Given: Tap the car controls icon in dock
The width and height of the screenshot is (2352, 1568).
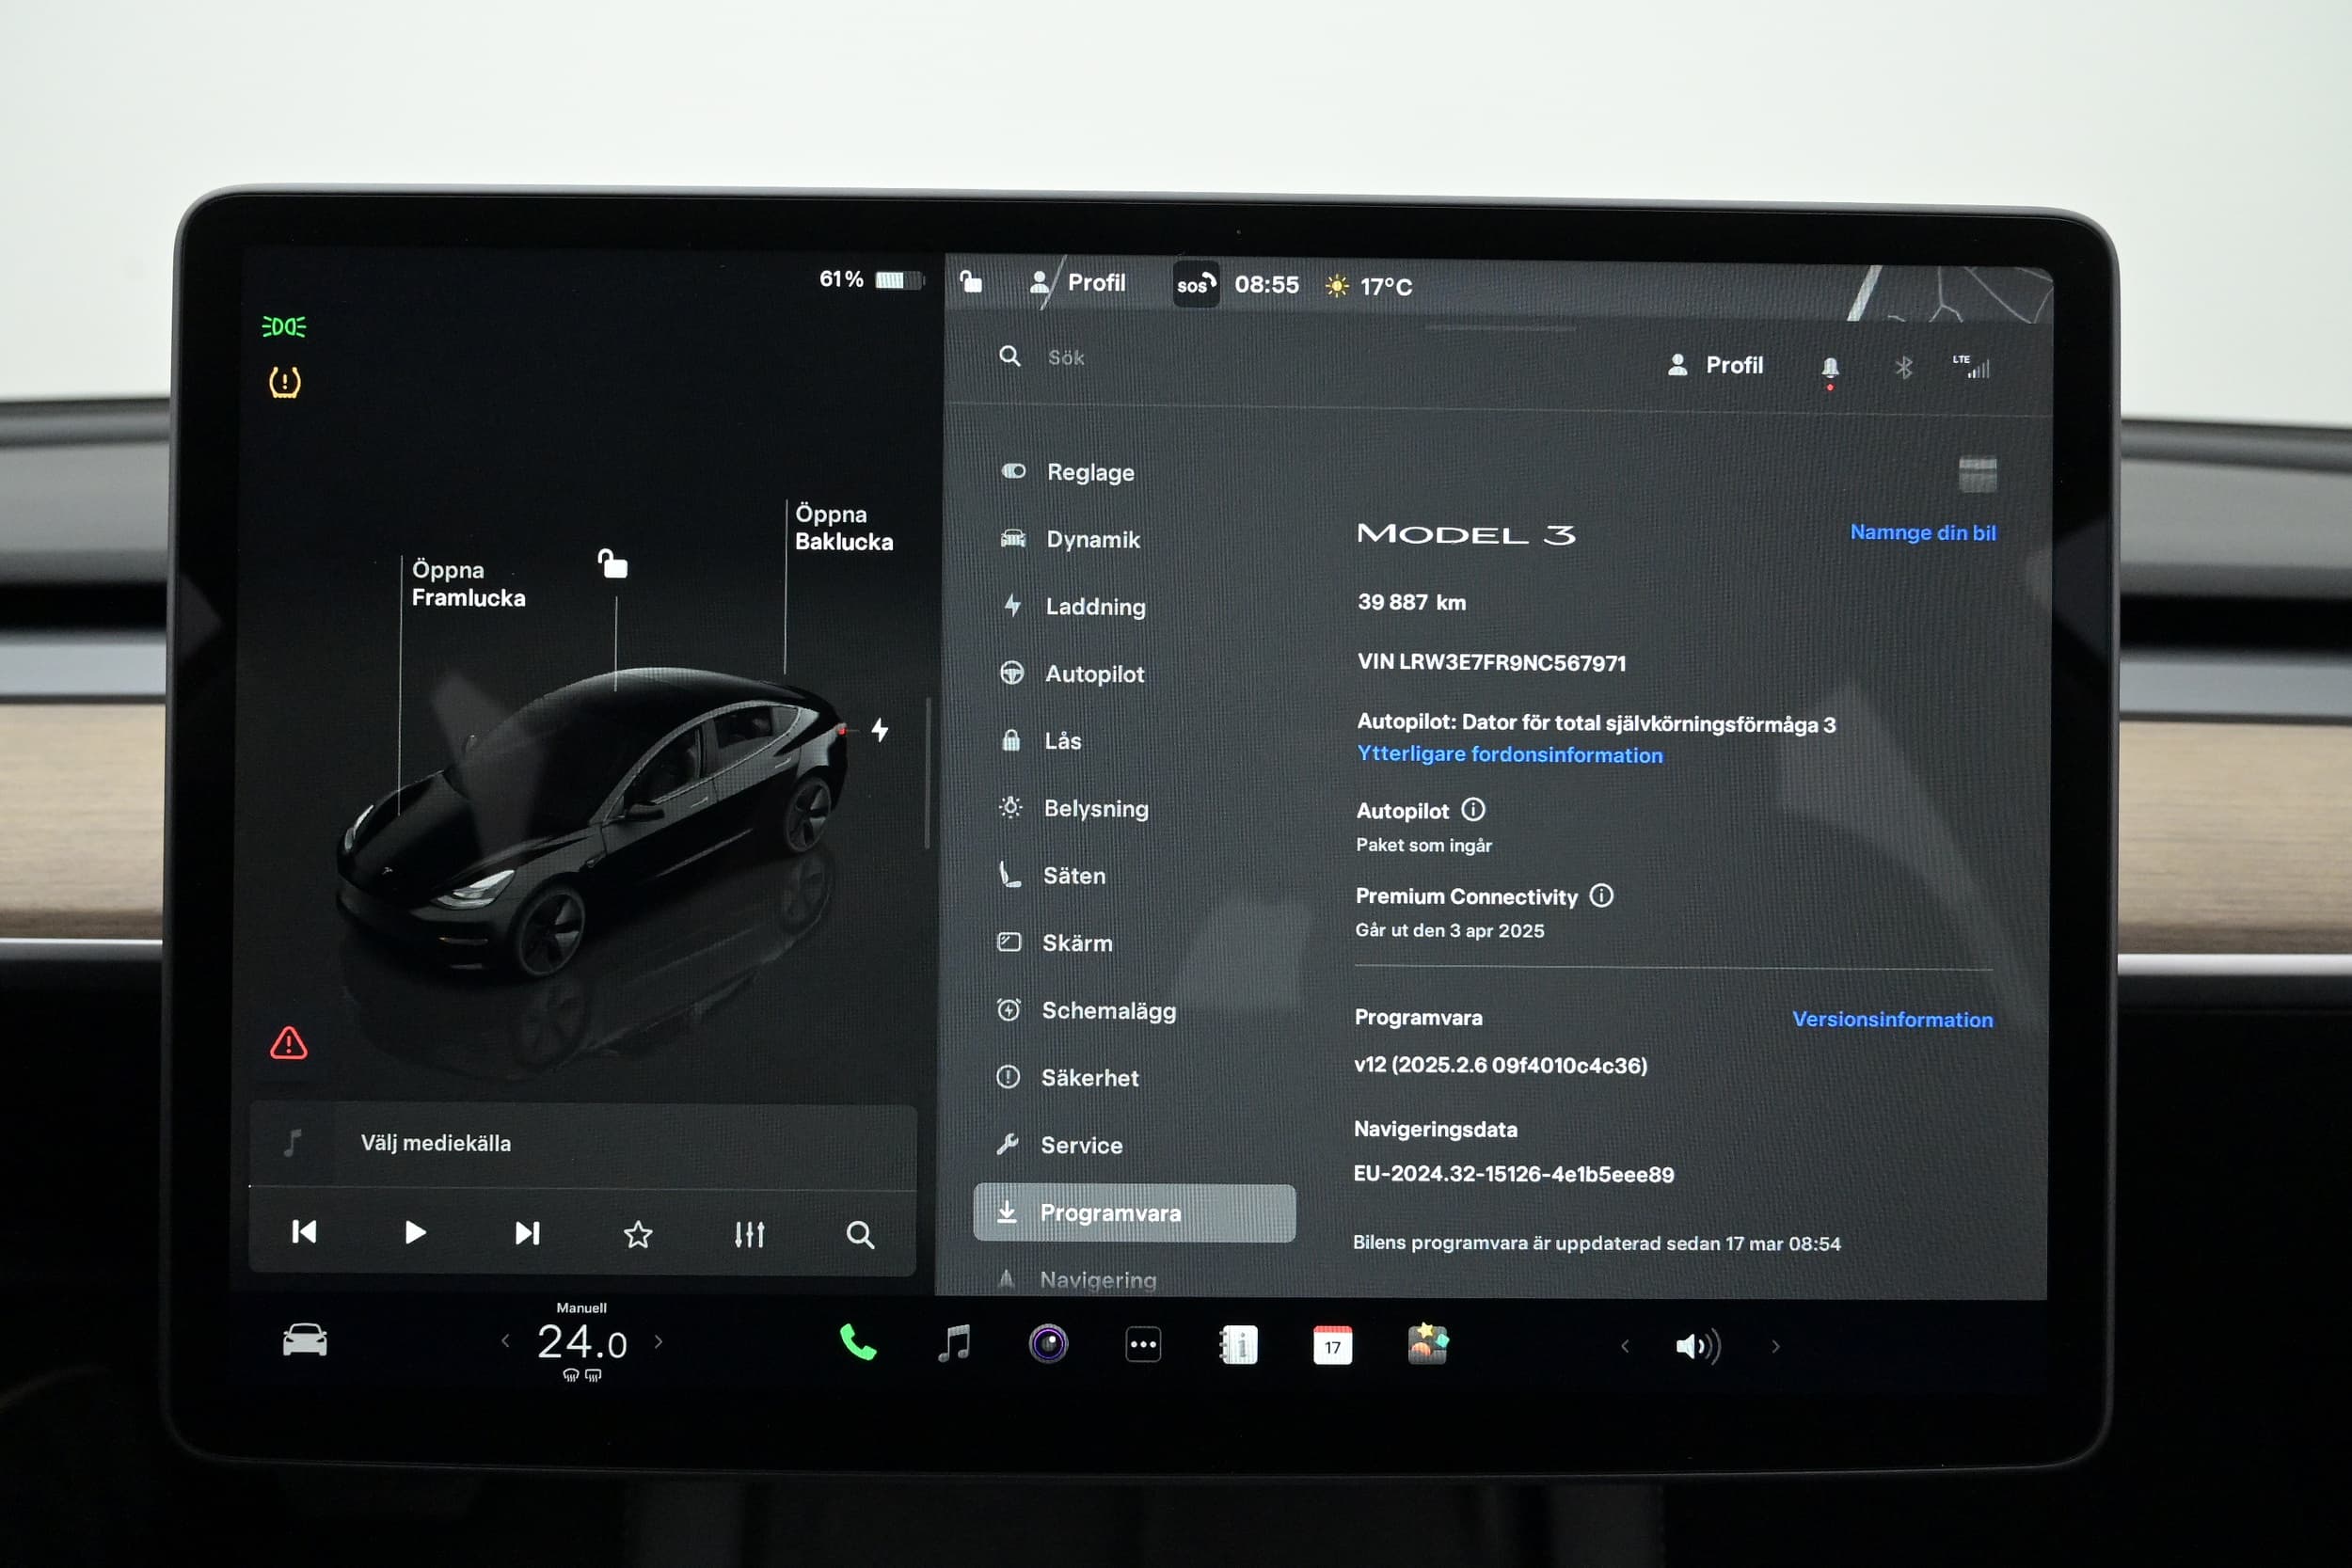Looking at the screenshot, I should [305, 1340].
